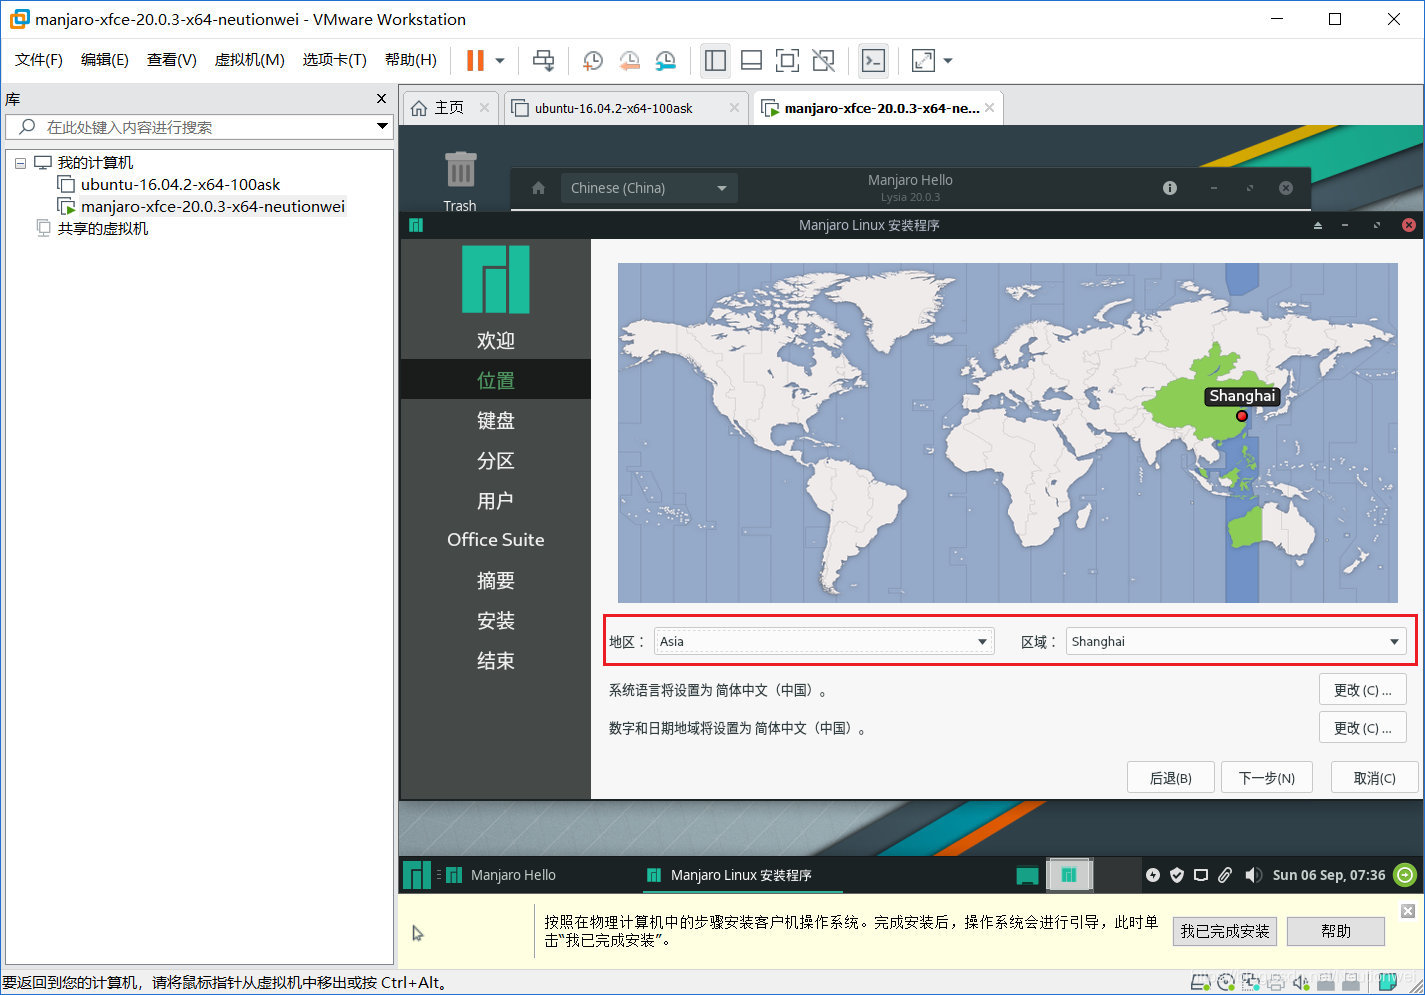Open the 虚拟机(M) menu
Screen dimensions: 1425x995
(250, 60)
